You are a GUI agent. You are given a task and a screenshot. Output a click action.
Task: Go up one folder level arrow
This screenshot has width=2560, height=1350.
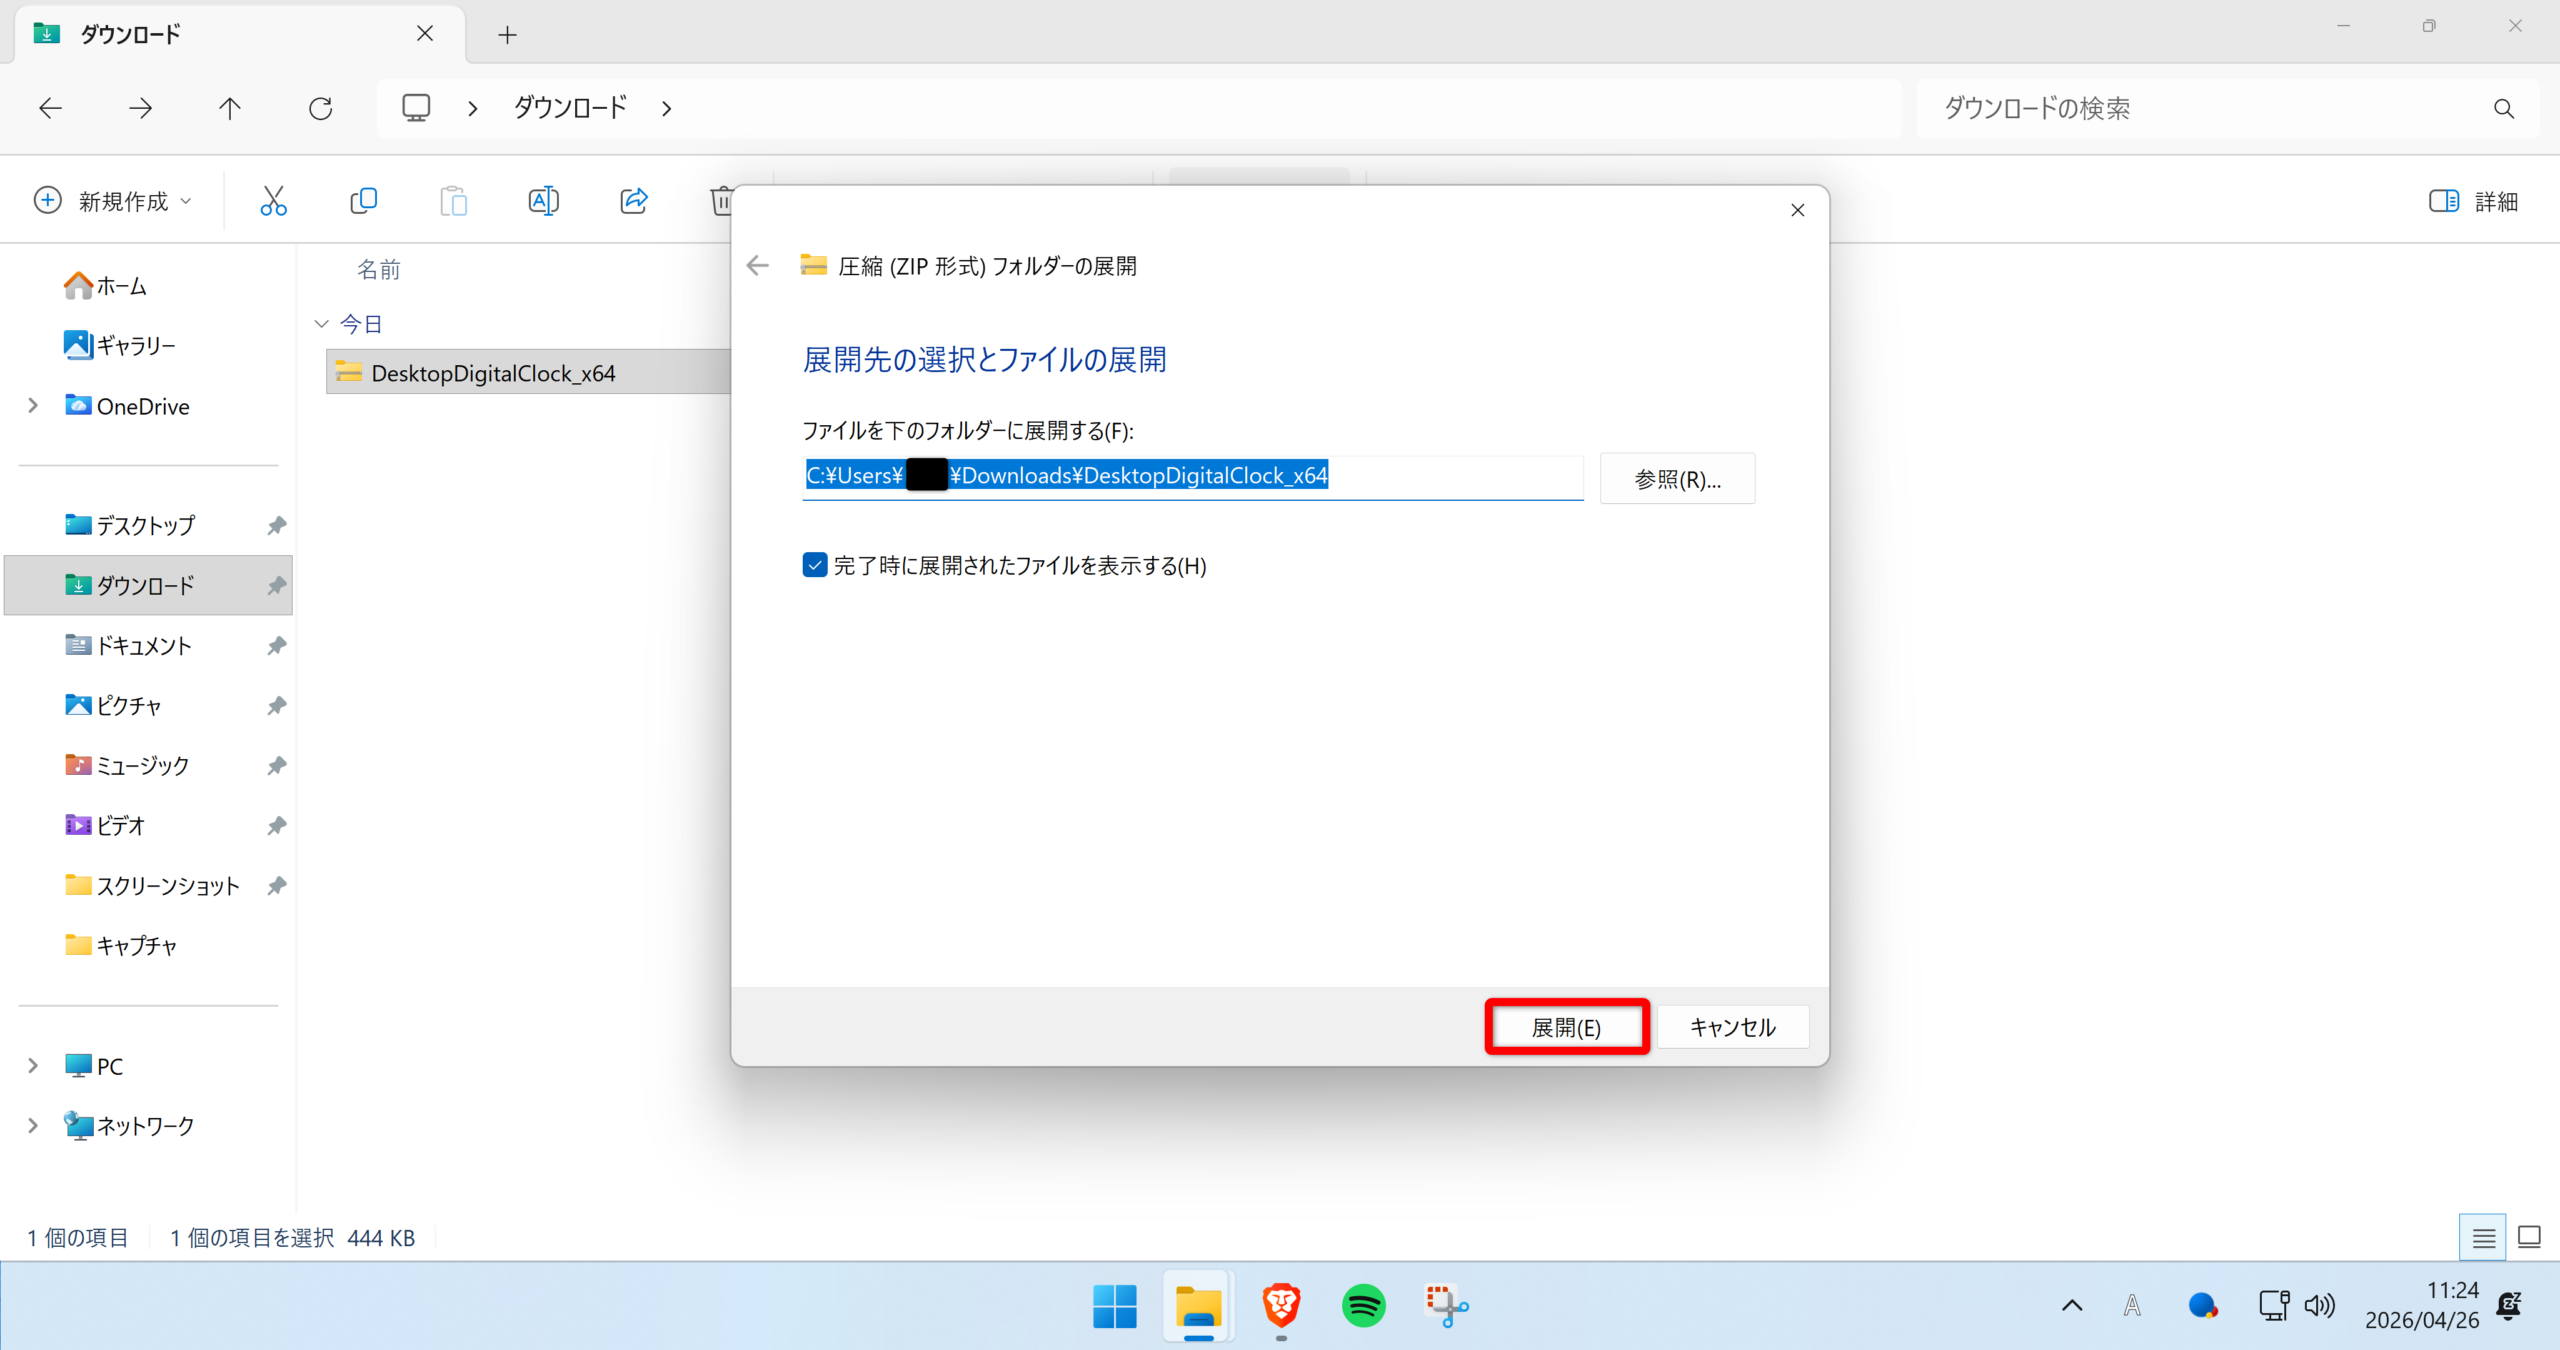point(230,108)
